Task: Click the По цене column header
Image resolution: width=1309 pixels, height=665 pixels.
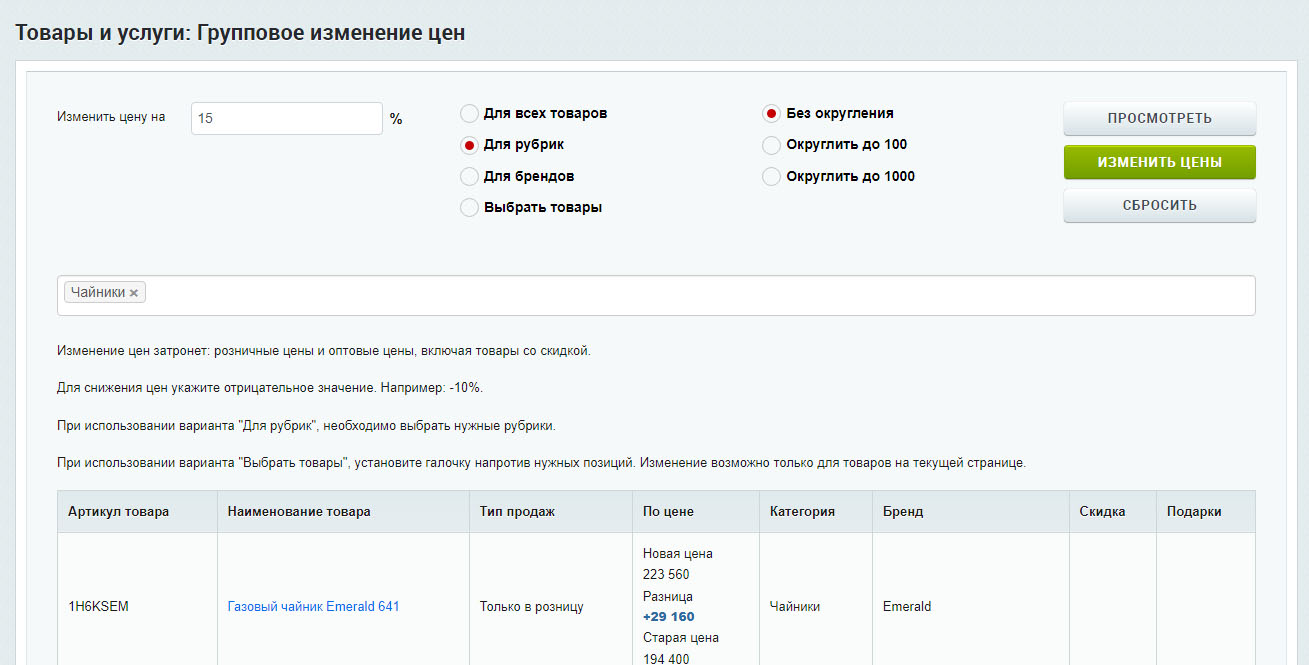Action: 668,511
